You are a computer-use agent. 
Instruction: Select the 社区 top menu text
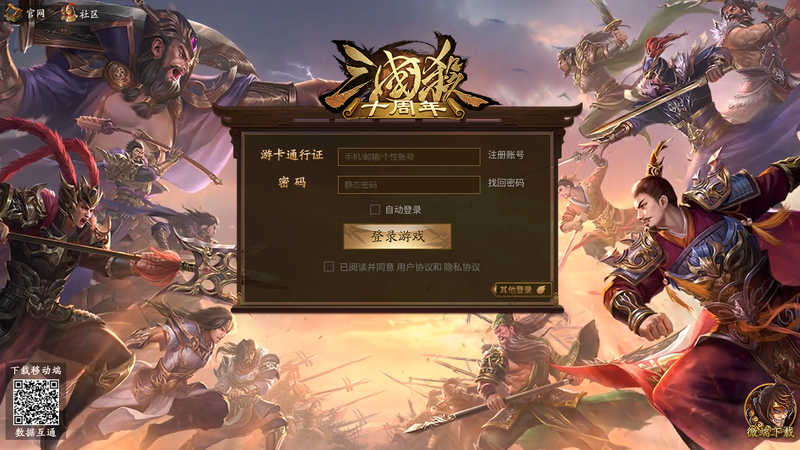(89, 14)
